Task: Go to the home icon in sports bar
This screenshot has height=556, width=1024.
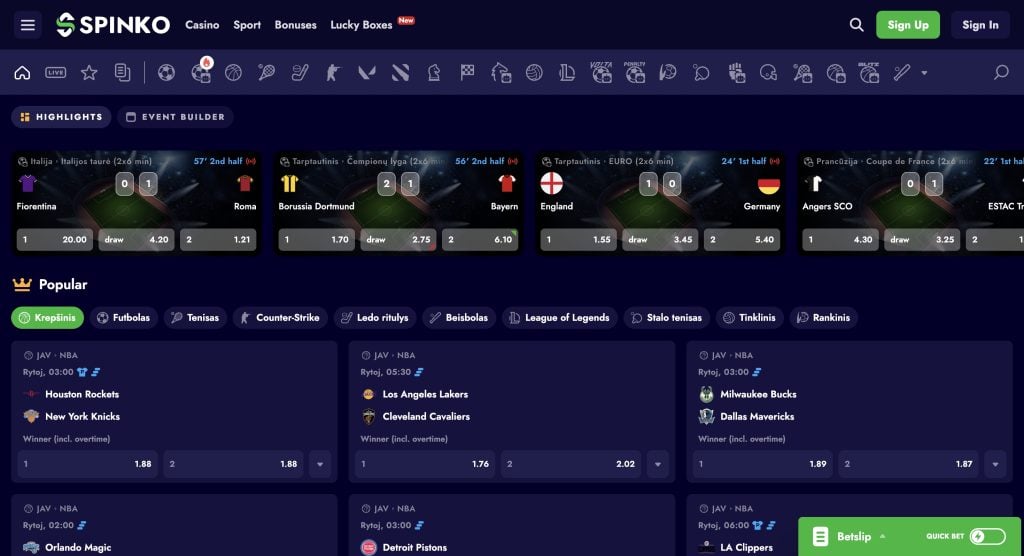Action: point(22,73)
